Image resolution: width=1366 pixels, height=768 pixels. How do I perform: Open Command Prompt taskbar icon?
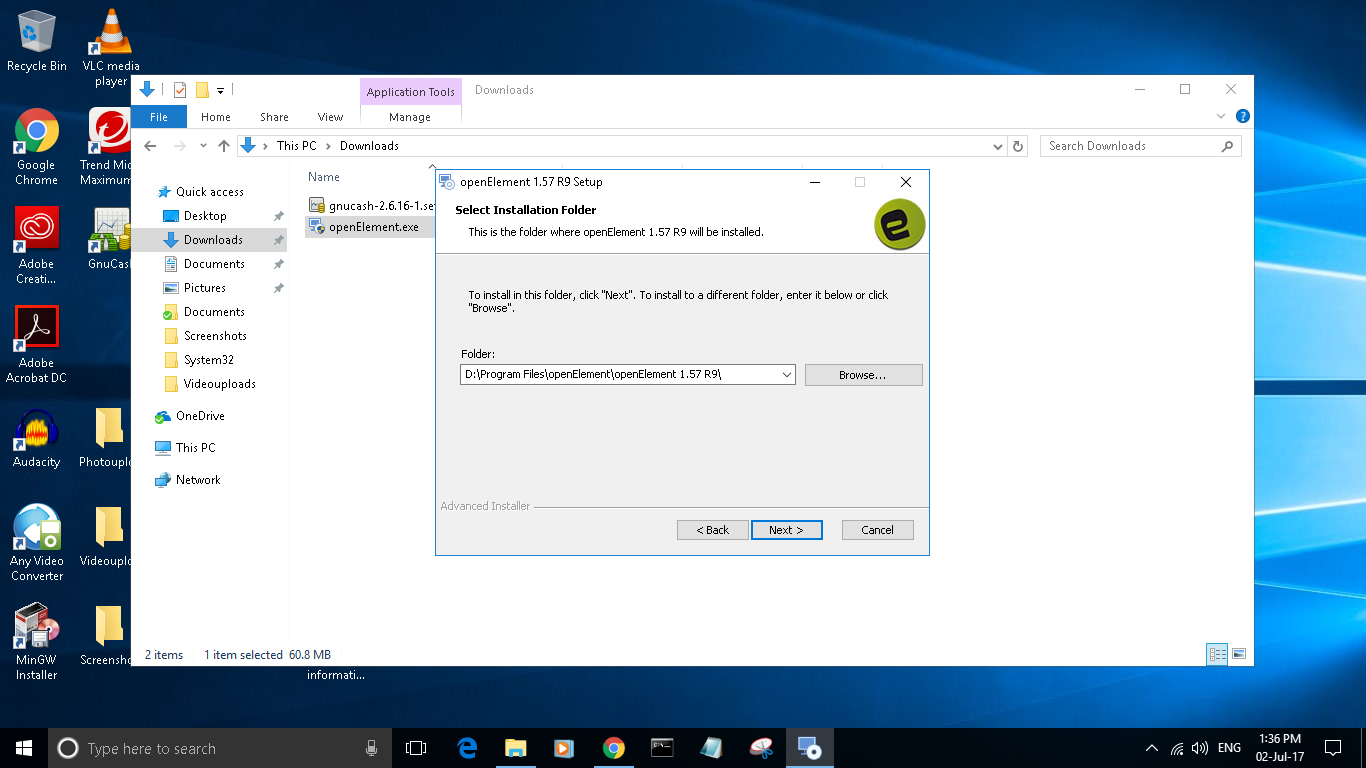pyautogui.click(x=662, y=748)
